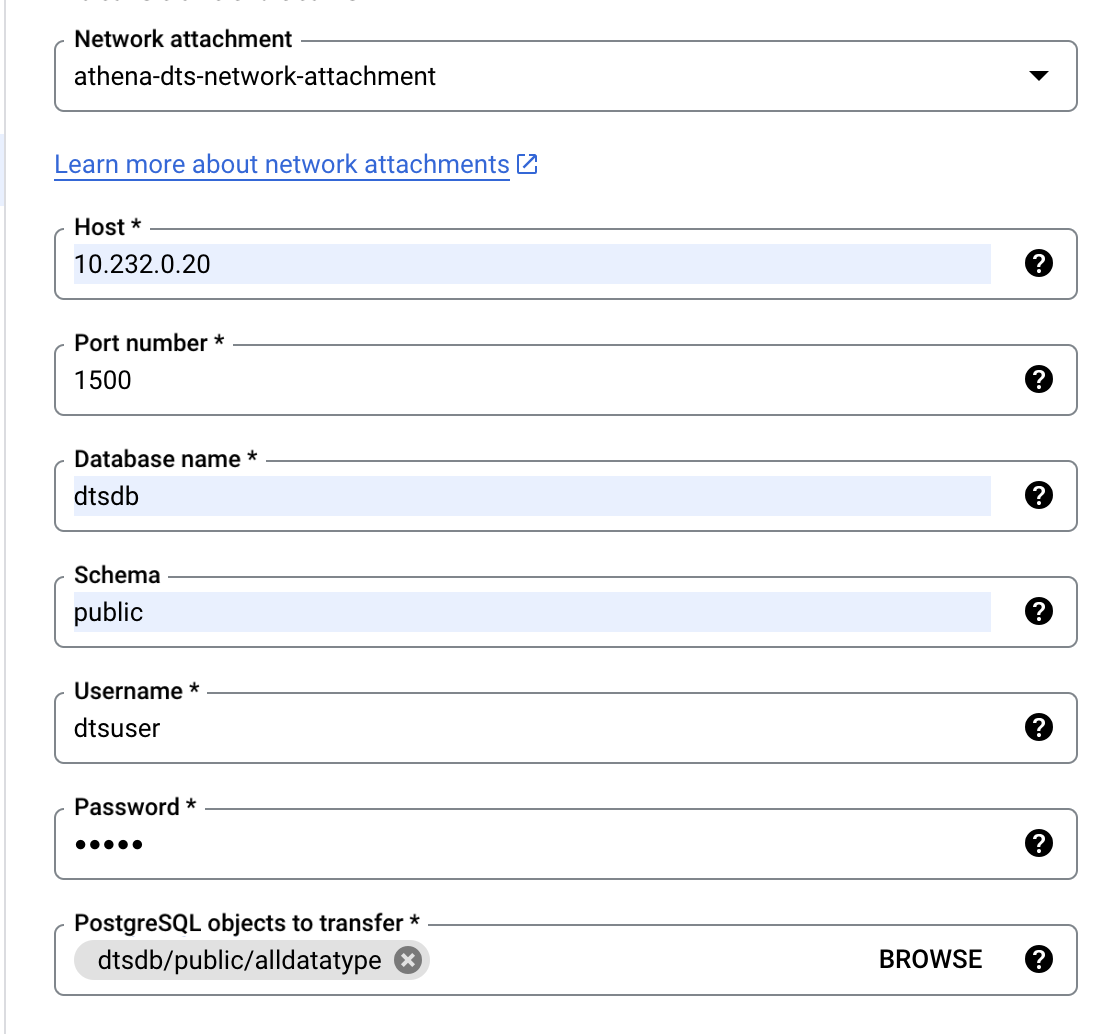Open help for the Schema field
1106x1034 pixels.
click(x=1039, y=611)
